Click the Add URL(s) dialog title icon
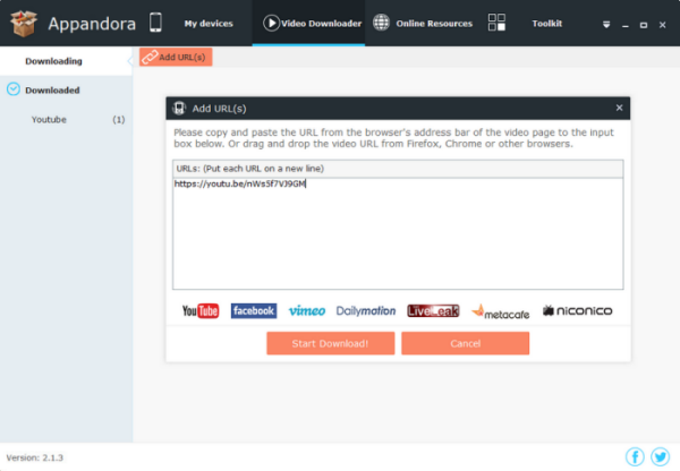The image size is (680, 471). [179, 108]
